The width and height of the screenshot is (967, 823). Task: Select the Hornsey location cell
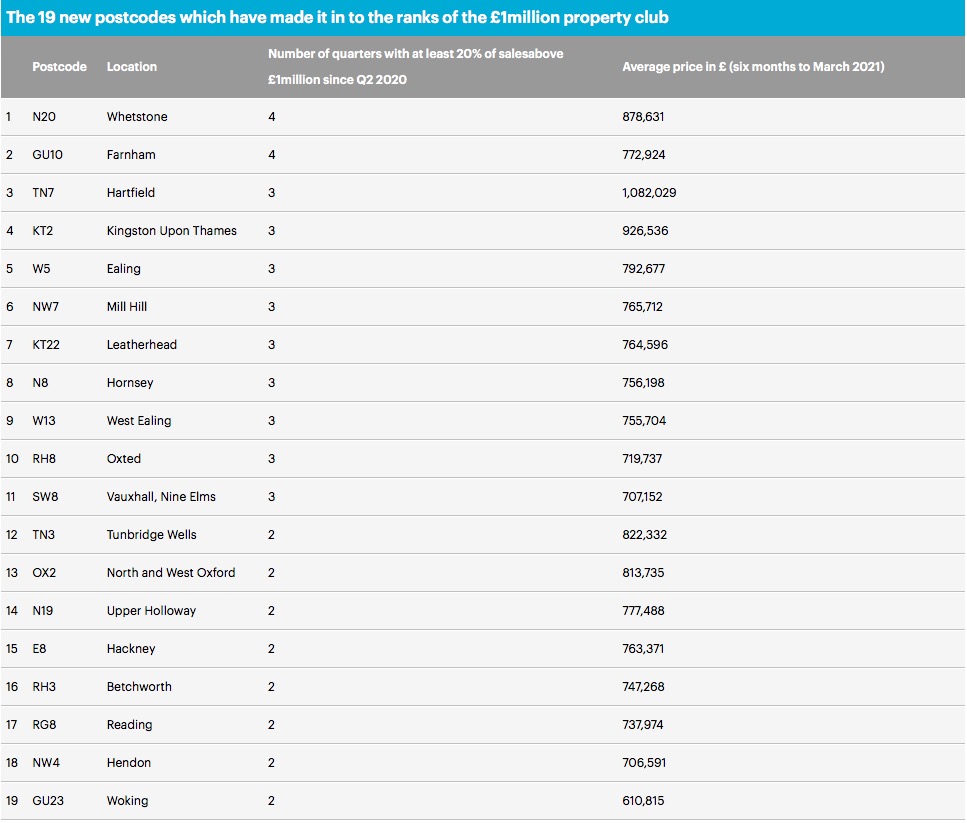tap(130, 383)
